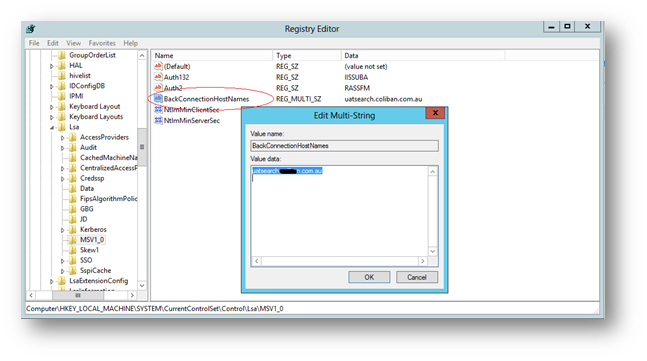Open the Edit menu
The image size is (647, 361).
click(x=53, y=43)
